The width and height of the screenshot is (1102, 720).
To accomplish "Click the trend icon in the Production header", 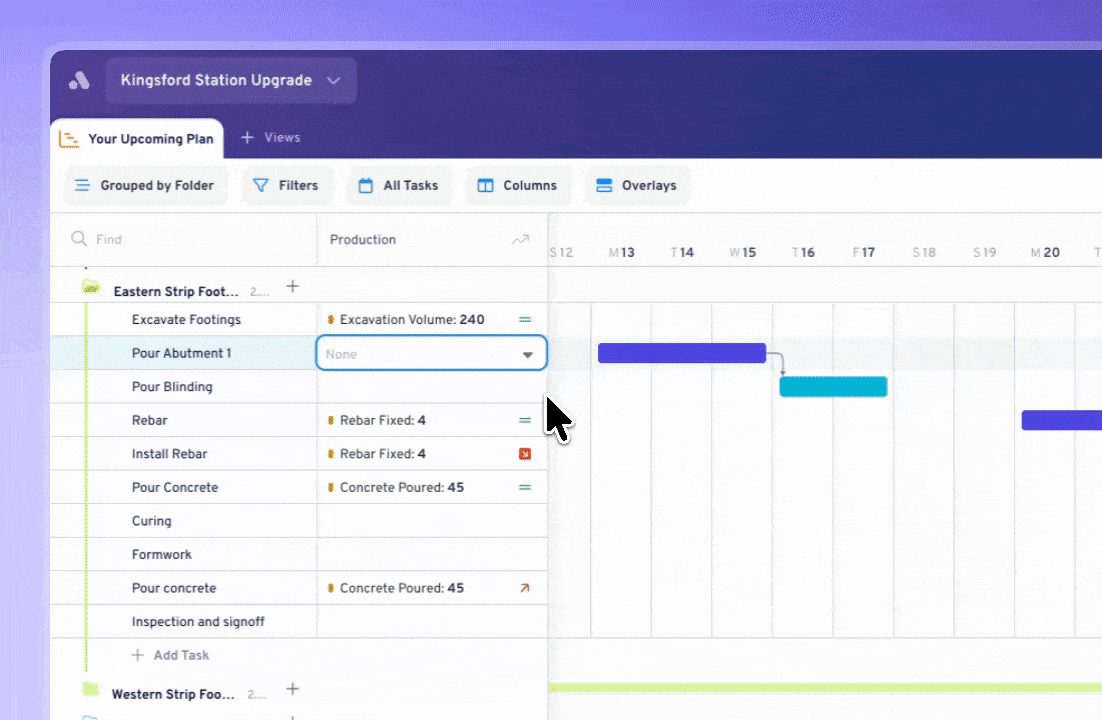I will tap(520, 240).
